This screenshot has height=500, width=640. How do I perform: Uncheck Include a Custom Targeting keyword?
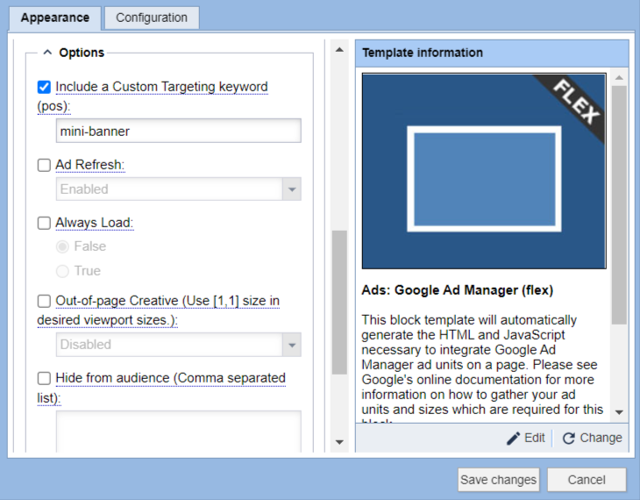44,88
